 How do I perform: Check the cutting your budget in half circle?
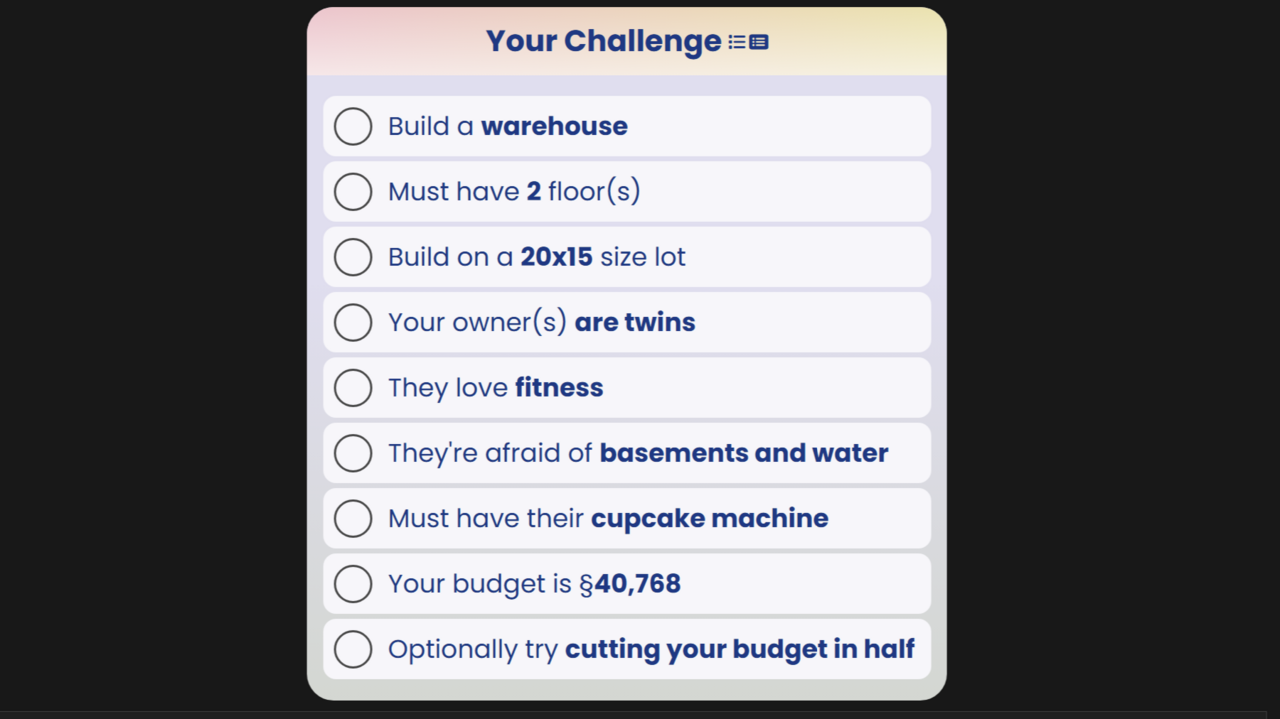click(x=353, y=649)
